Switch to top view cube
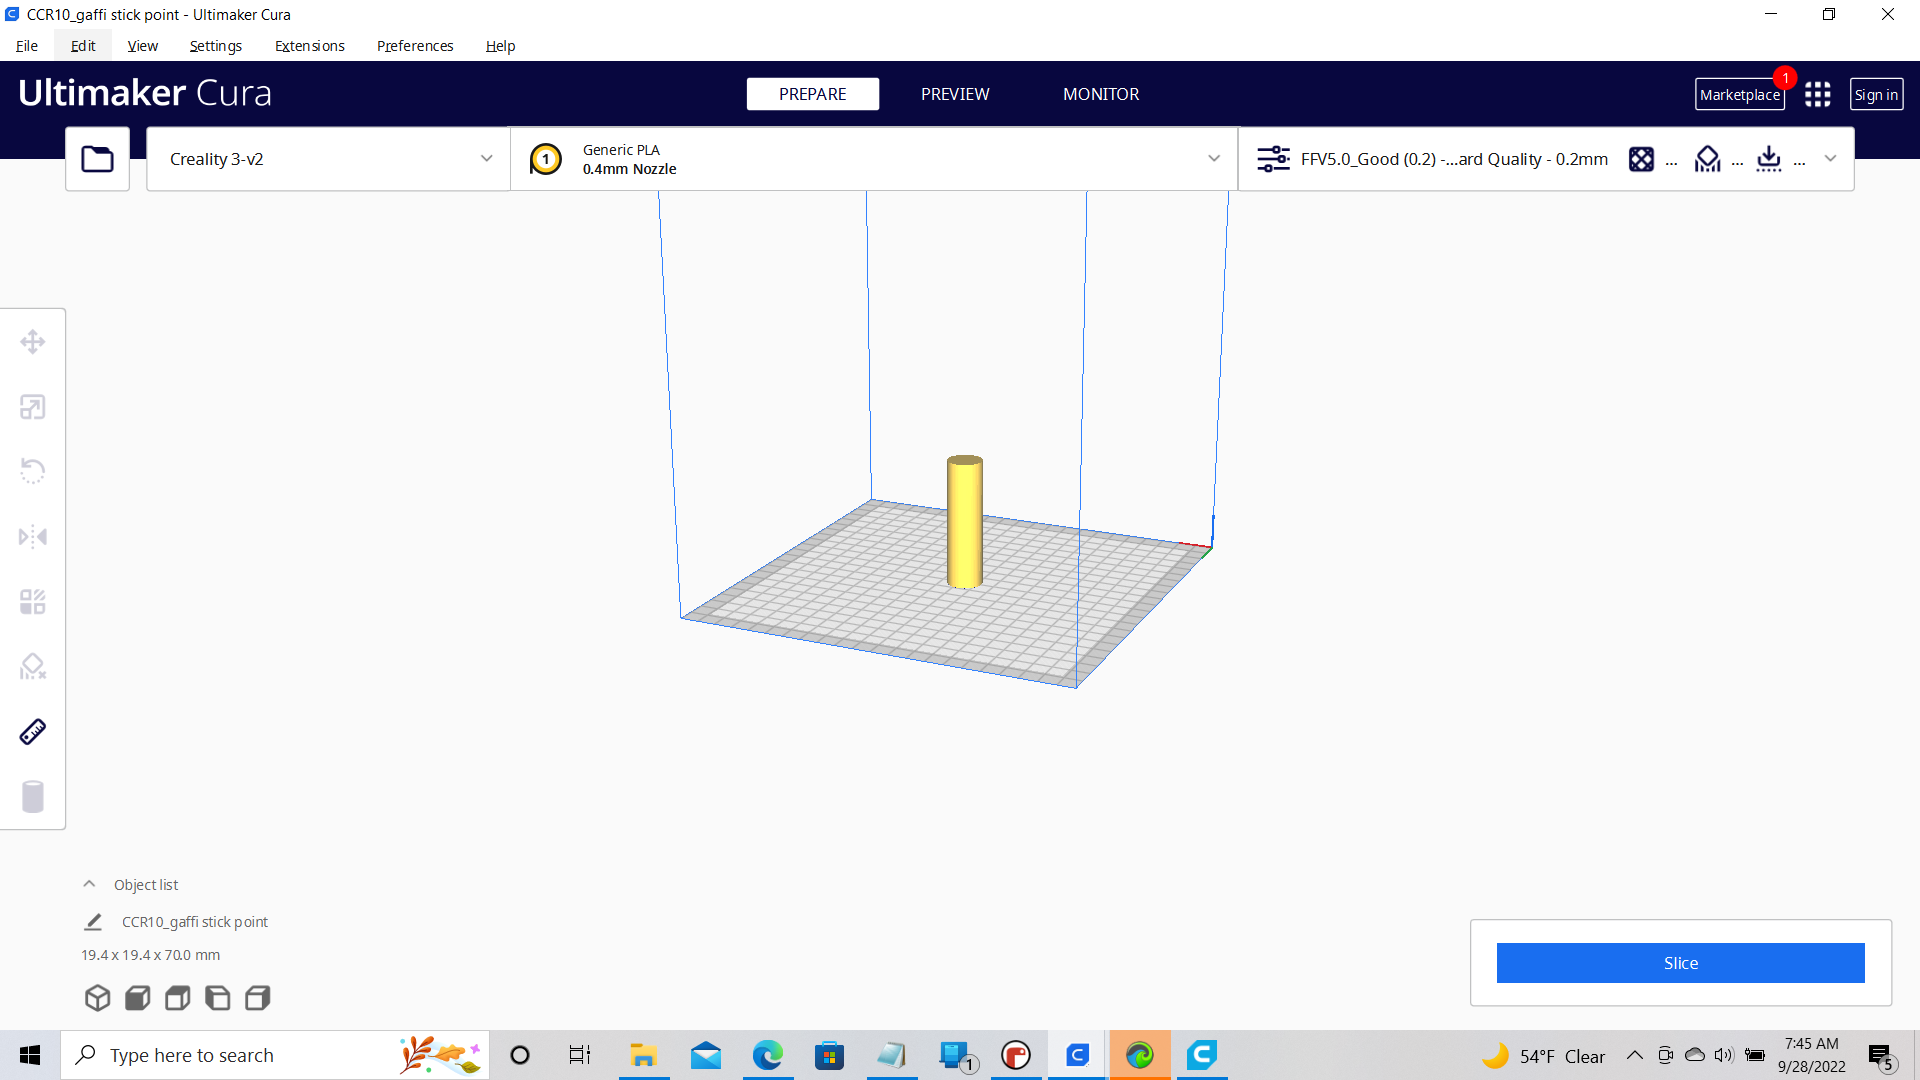 point(178,998)
